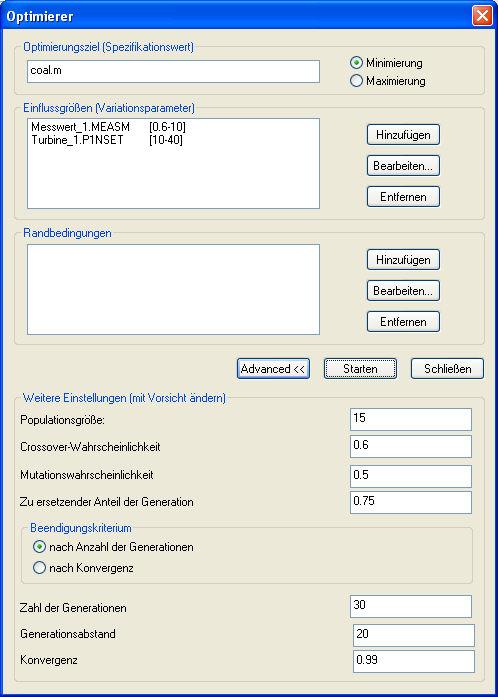
Task: Click the Starten button
Action: point(360,369)
